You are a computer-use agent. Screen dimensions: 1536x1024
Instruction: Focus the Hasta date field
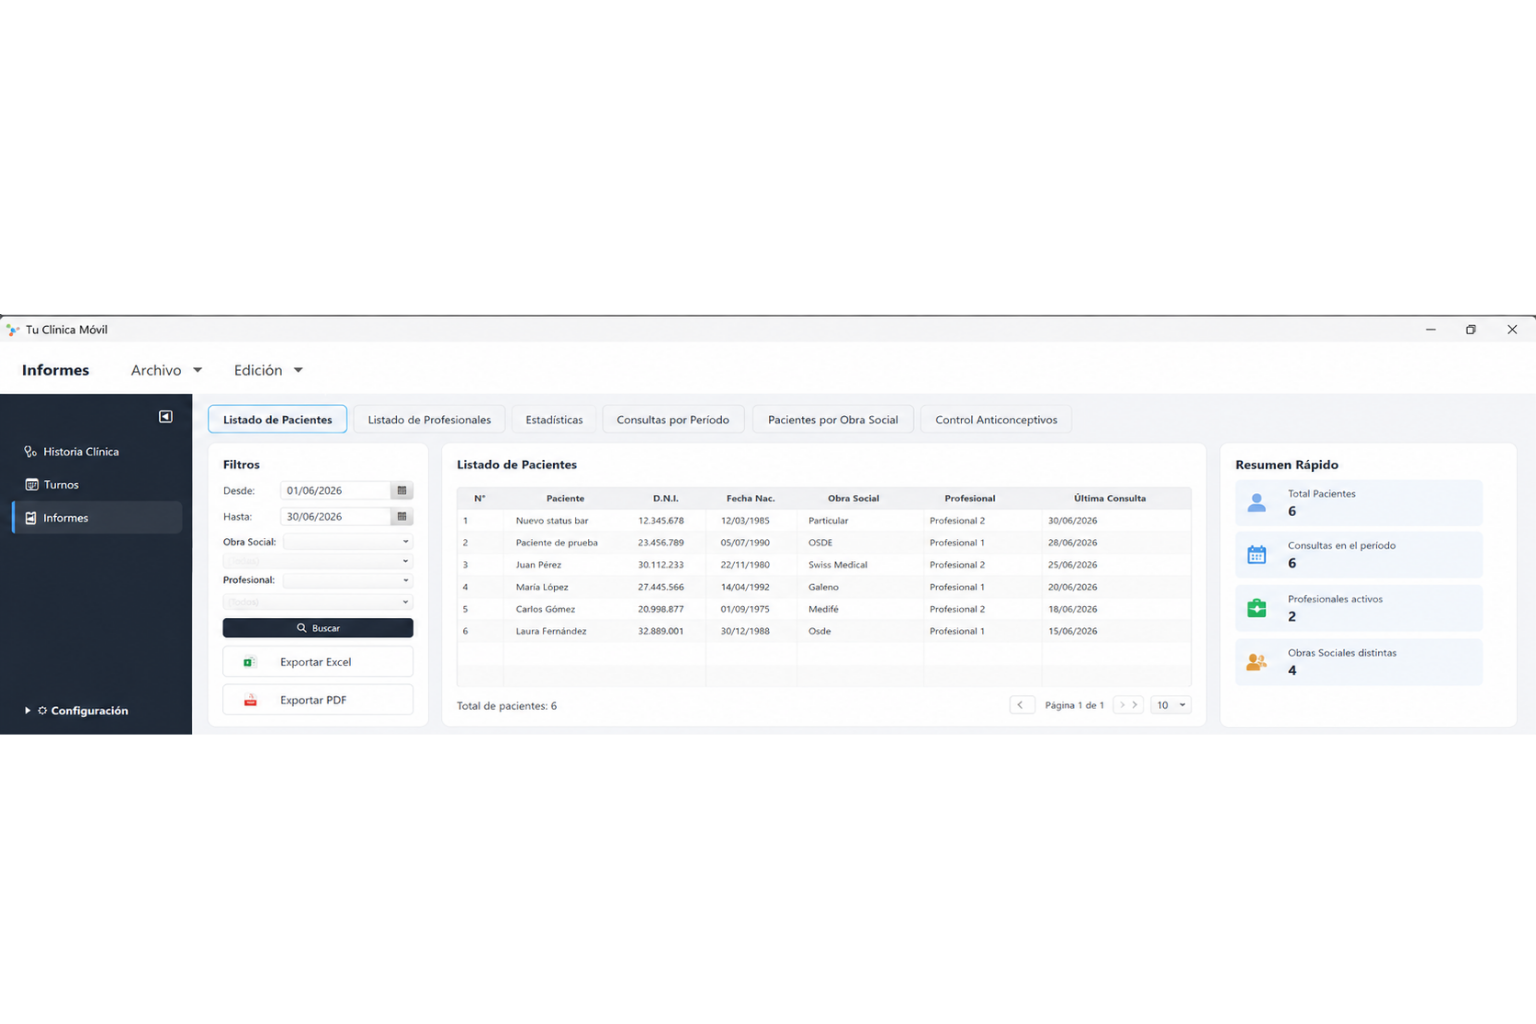[x=336, y=516]
